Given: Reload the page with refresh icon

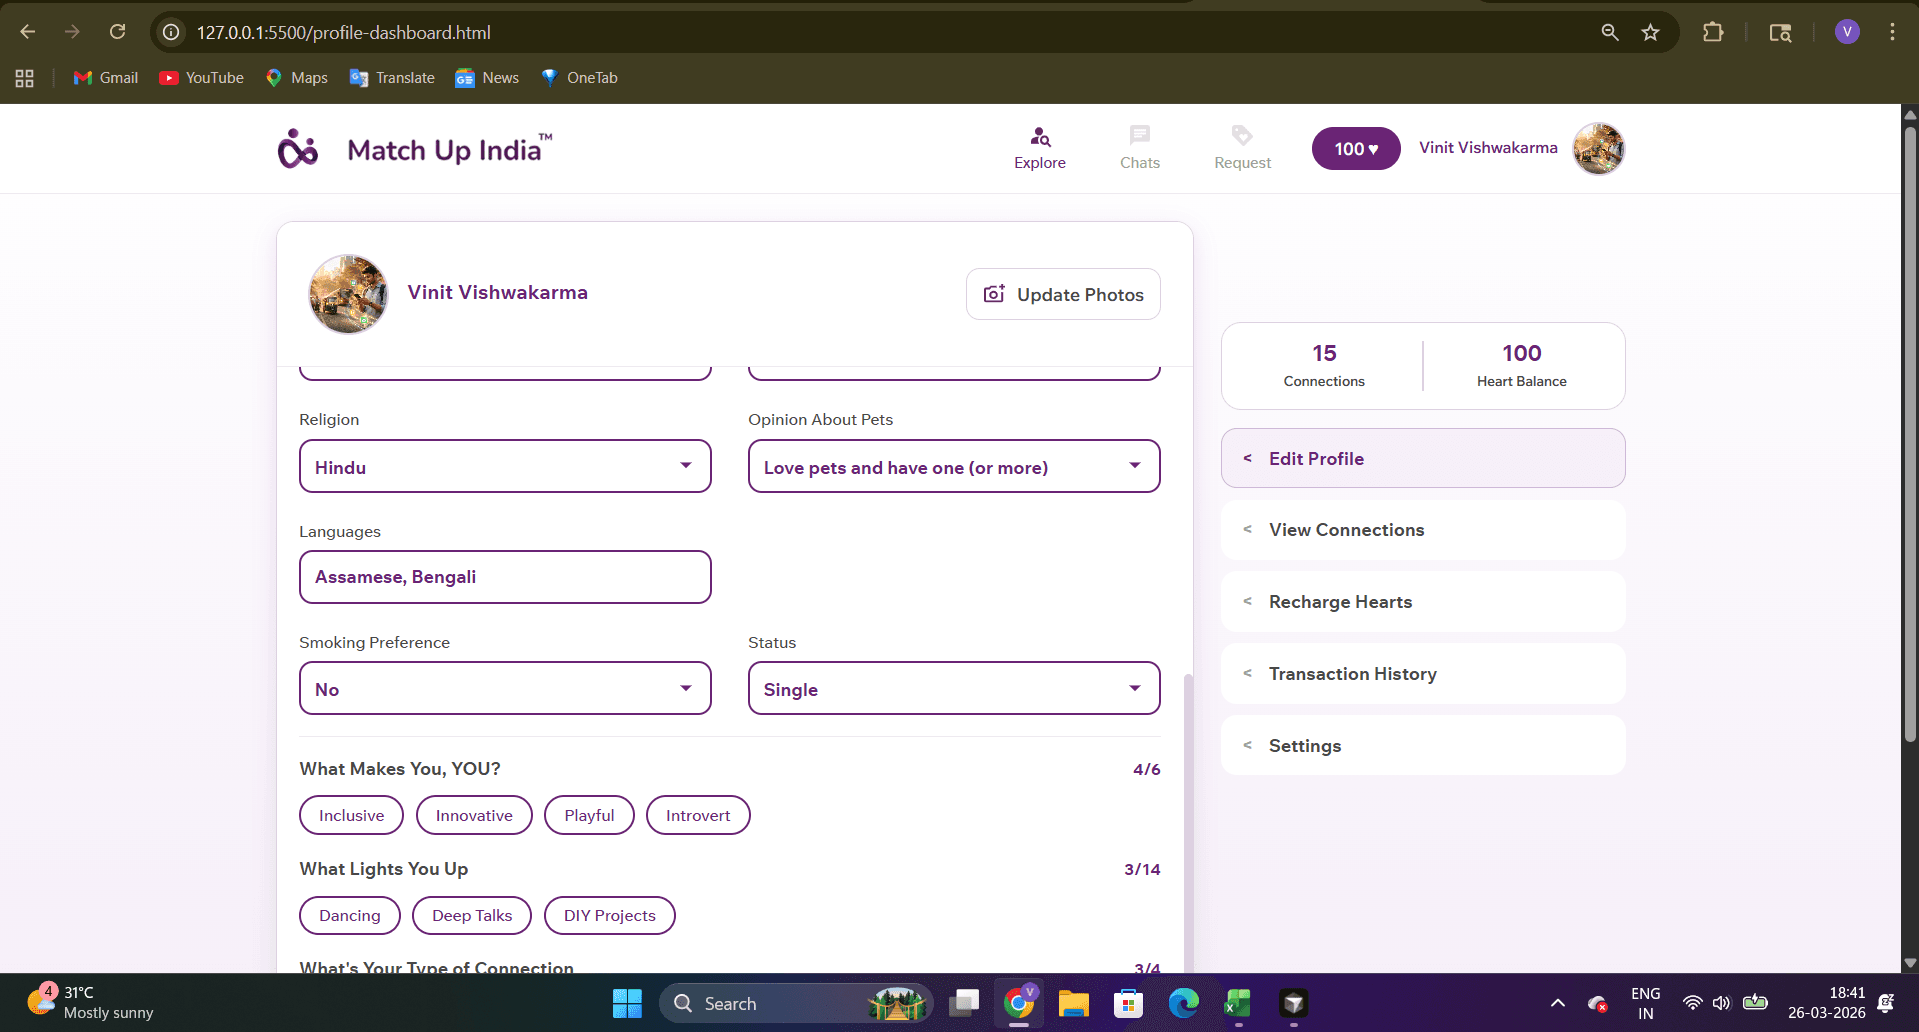Looking at the screenshot, I should [x=117, y=32].
